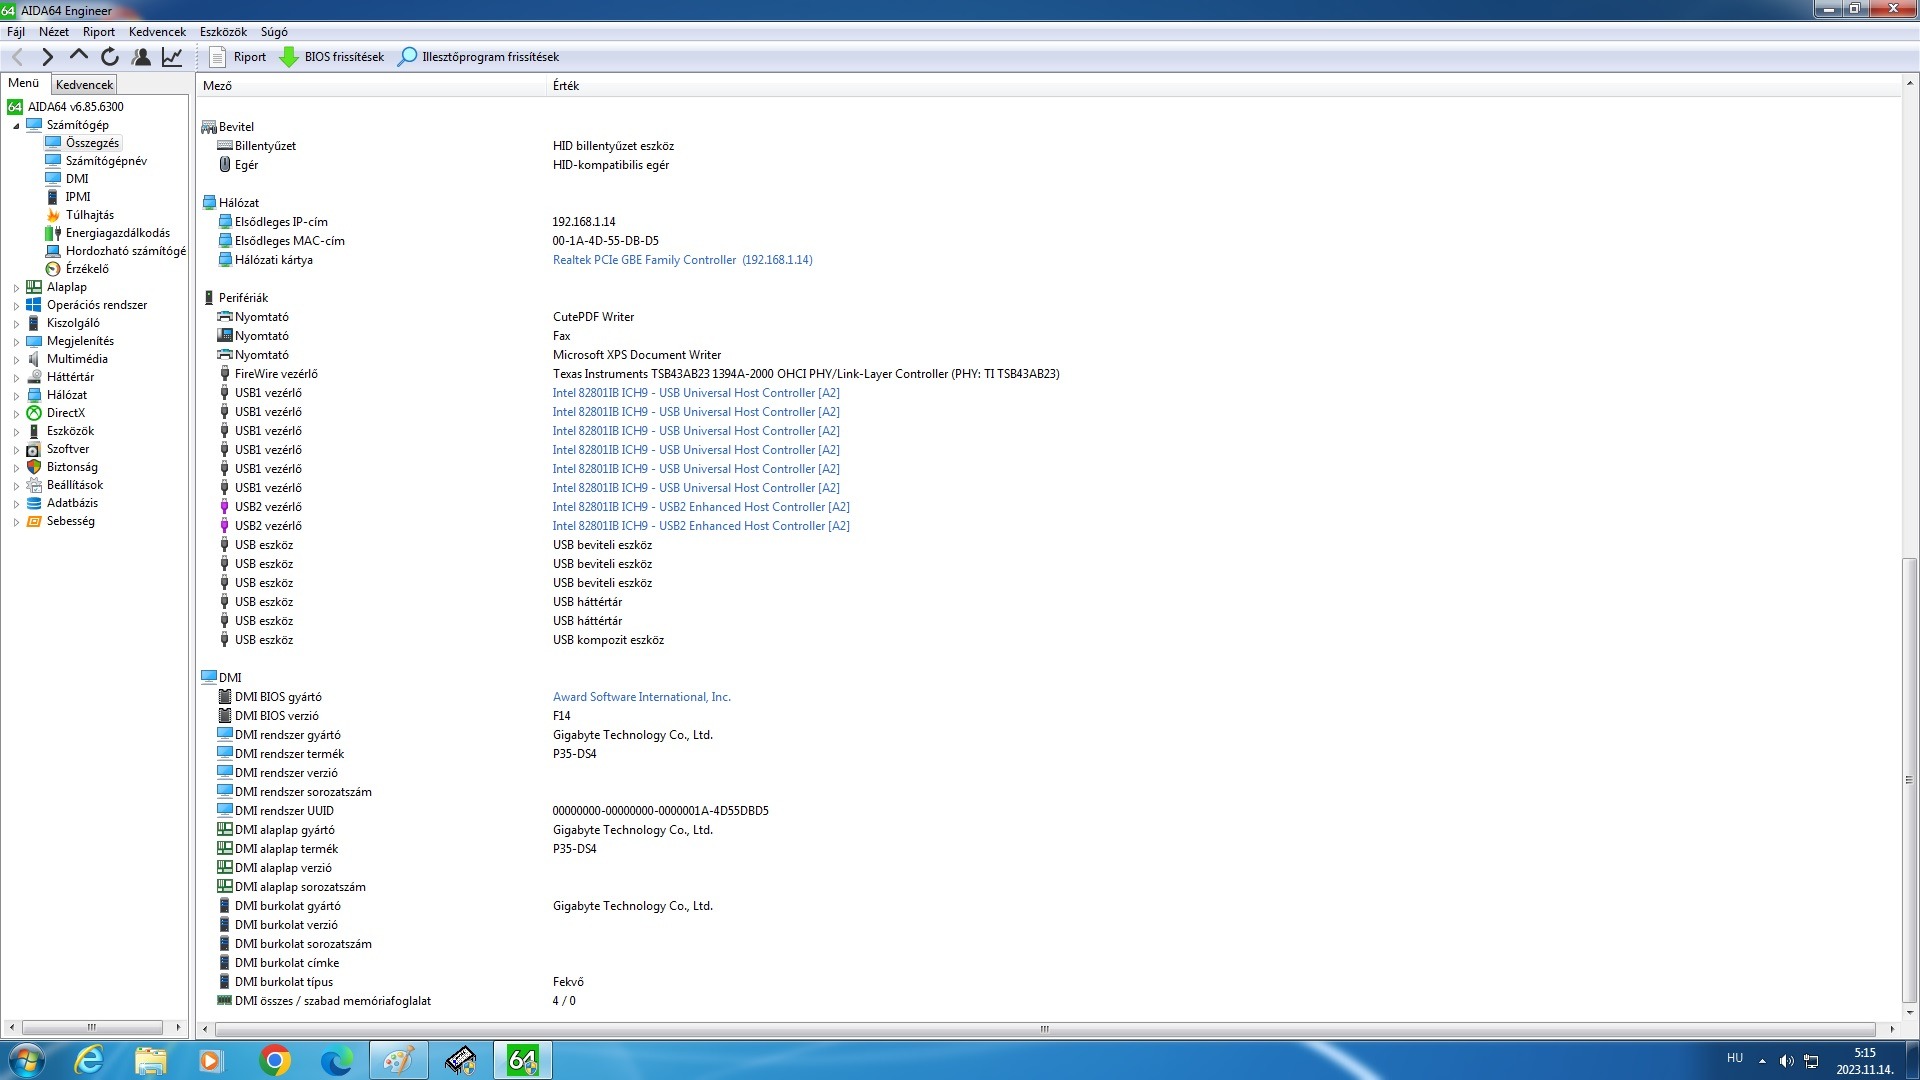Viewport: 1920px width, 1080px height.
Task: Open the Eszközök menu
Action: 222,32
